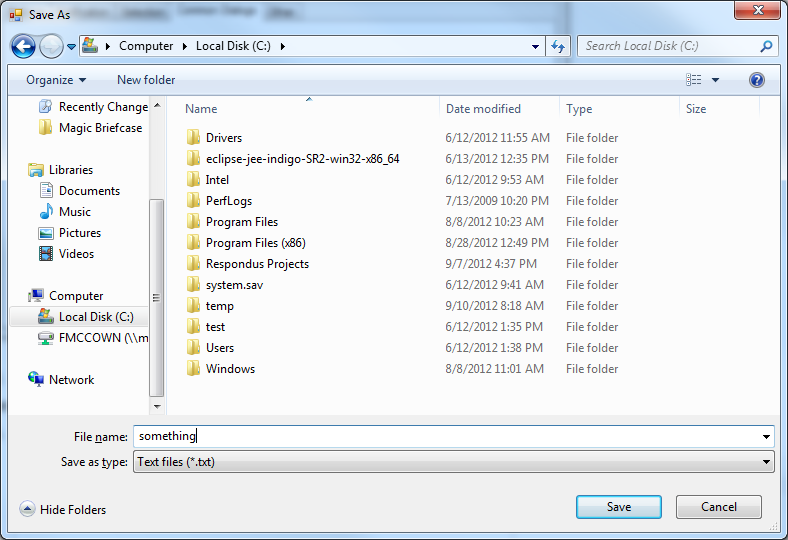This screenshot has width=788, height=540.
Task: Click the Hide Folders label
Action: 73,510
